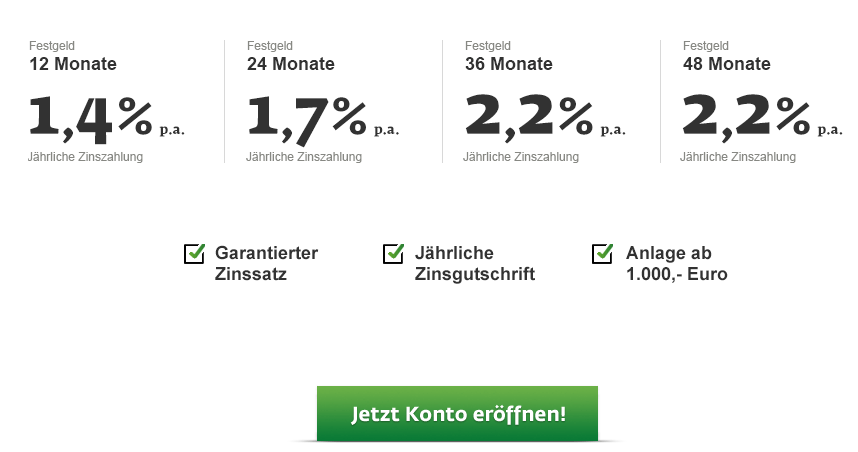Select the Festgeld 48 Monate heading

click(x=726, y=64)
